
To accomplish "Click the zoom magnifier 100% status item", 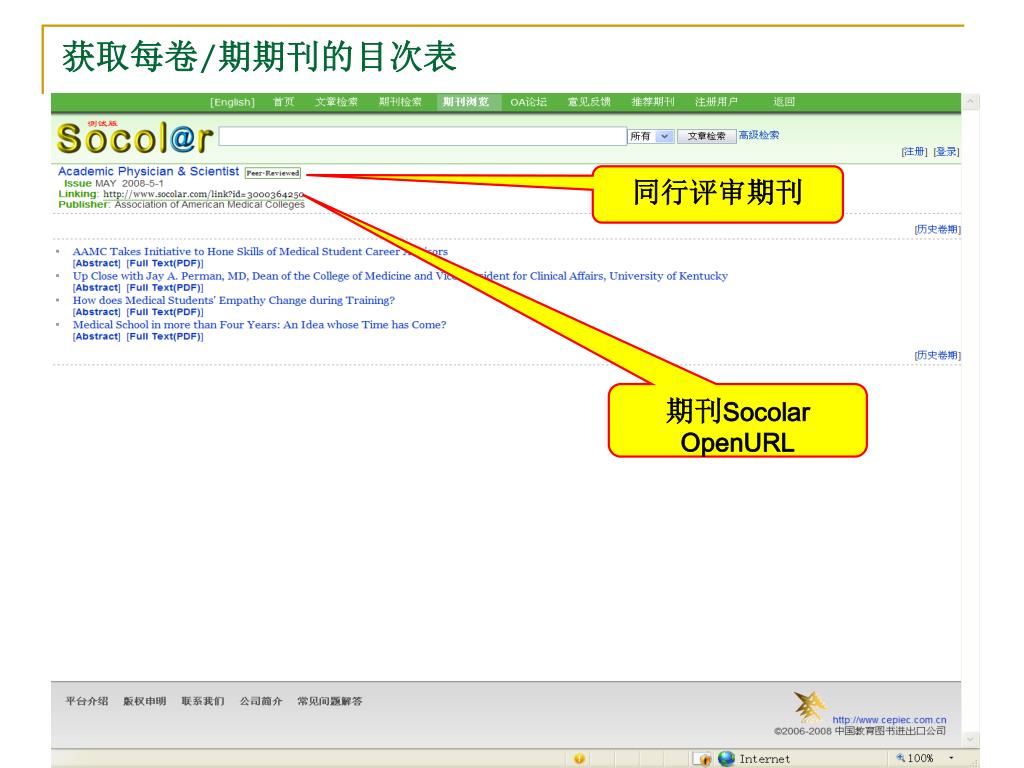I will click(915, 758).
